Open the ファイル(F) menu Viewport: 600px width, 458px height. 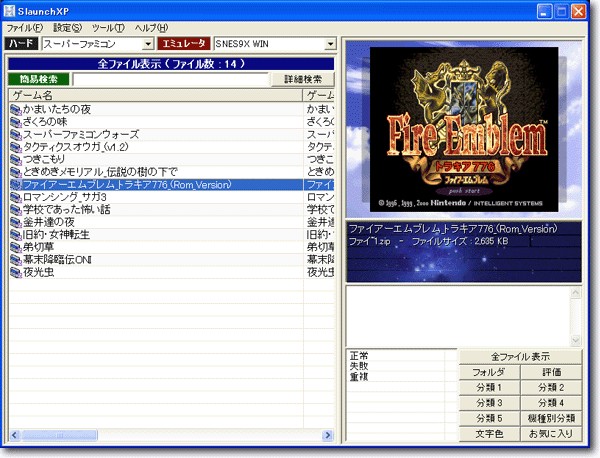pyautogui.click(x=24, y=28)
